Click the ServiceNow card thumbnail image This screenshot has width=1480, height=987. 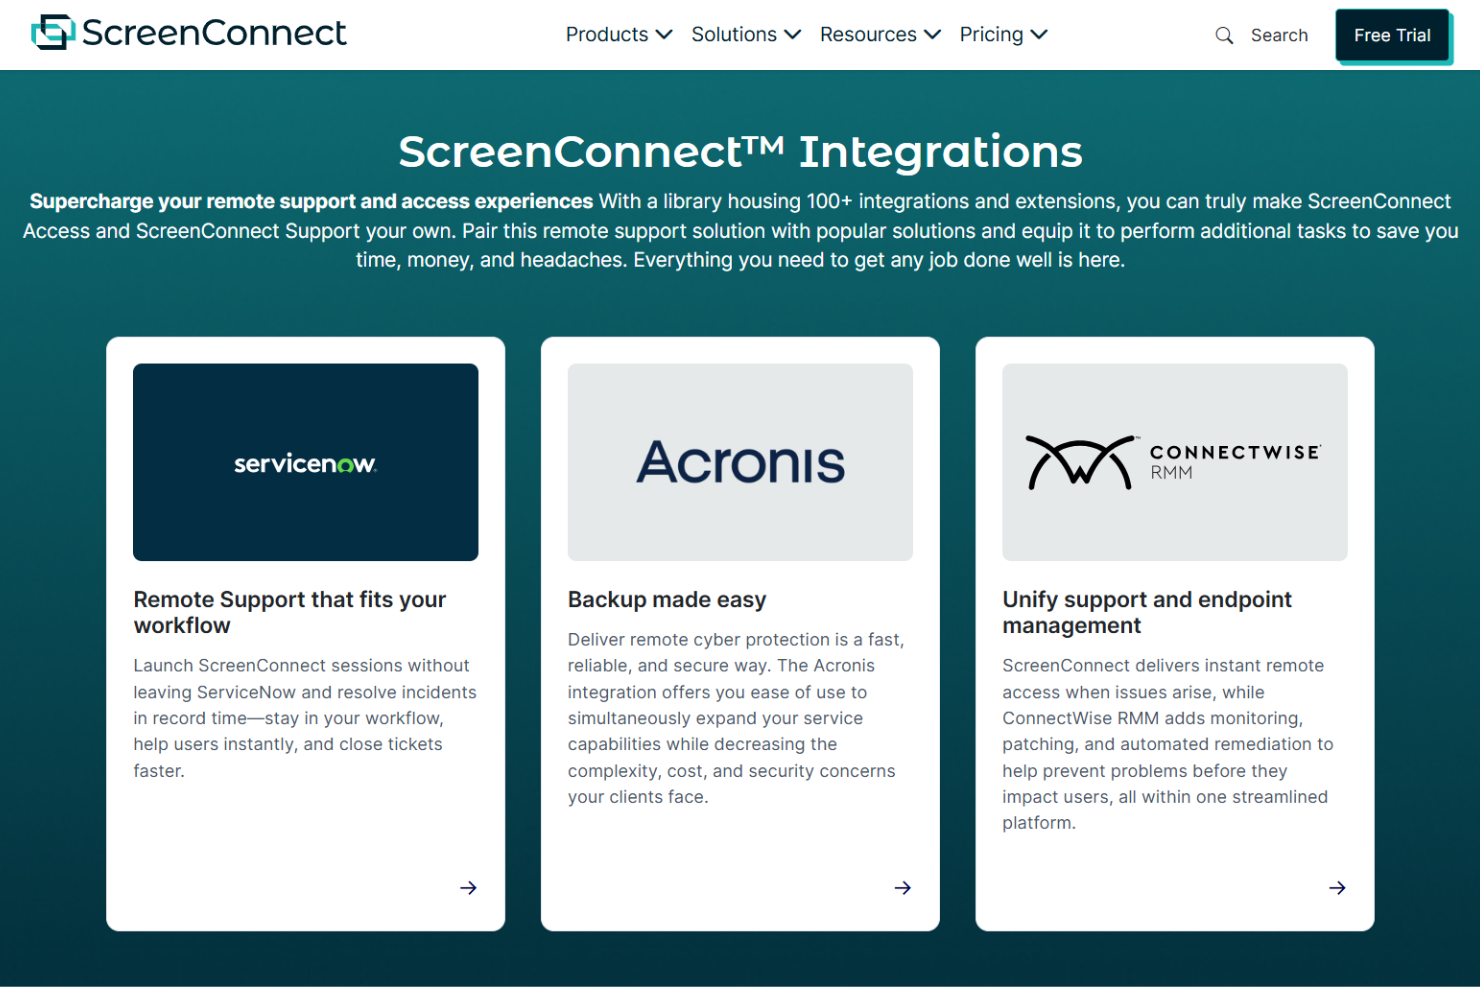click(305, 462)
